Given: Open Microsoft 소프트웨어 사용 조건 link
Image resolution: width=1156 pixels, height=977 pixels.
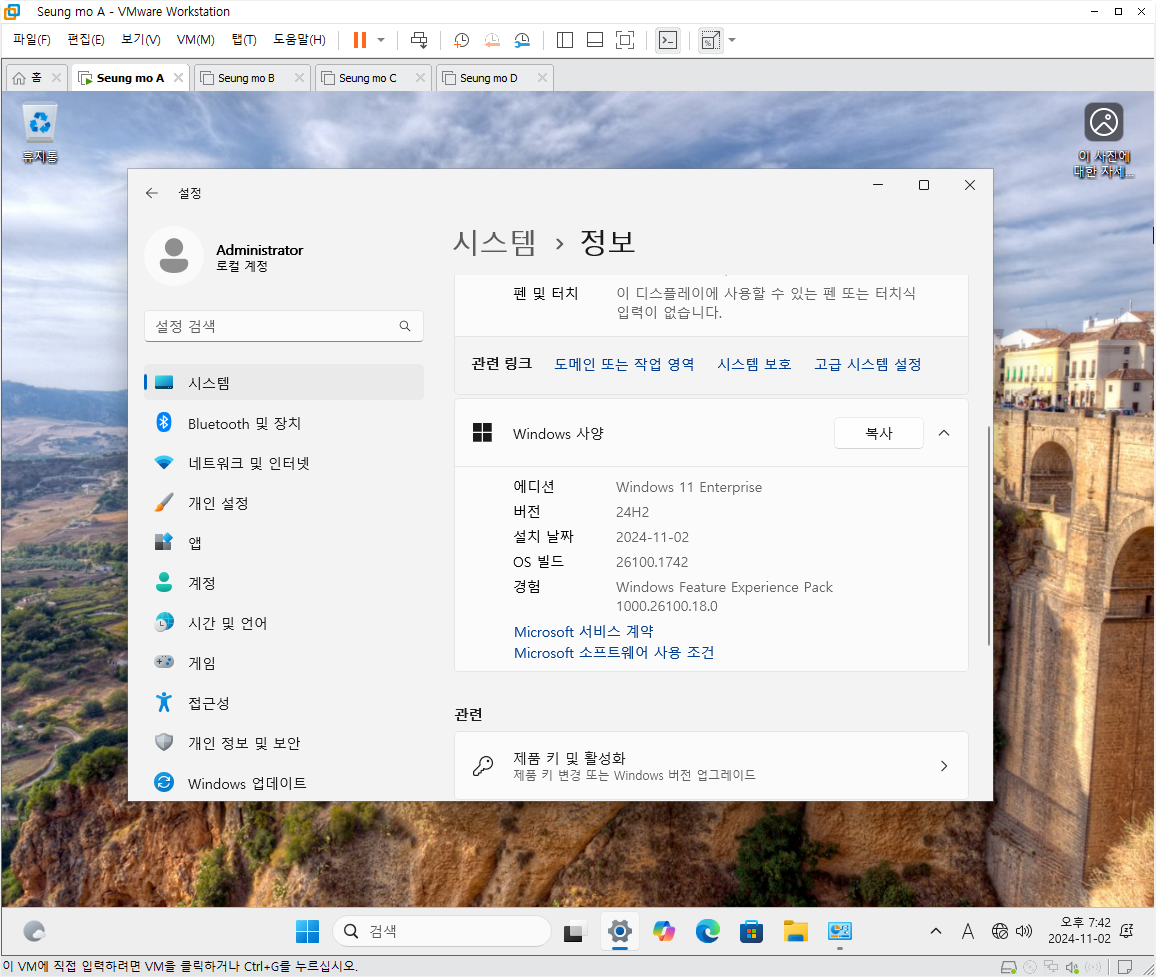Looking at the screenshot, I should click(x=614, y=653).
